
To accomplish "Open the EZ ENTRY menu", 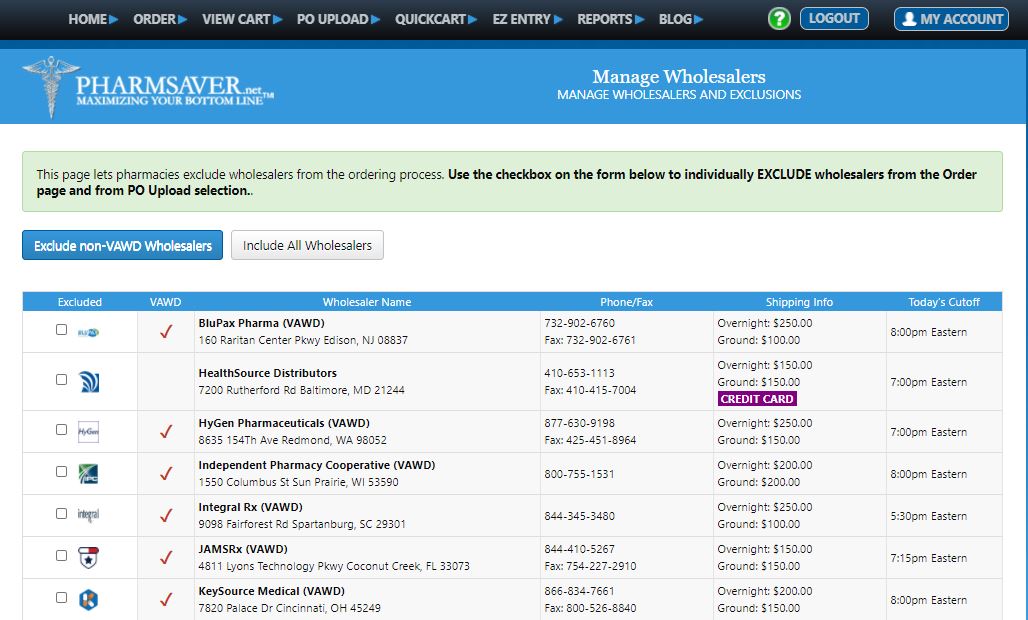I will pos(528,19).
